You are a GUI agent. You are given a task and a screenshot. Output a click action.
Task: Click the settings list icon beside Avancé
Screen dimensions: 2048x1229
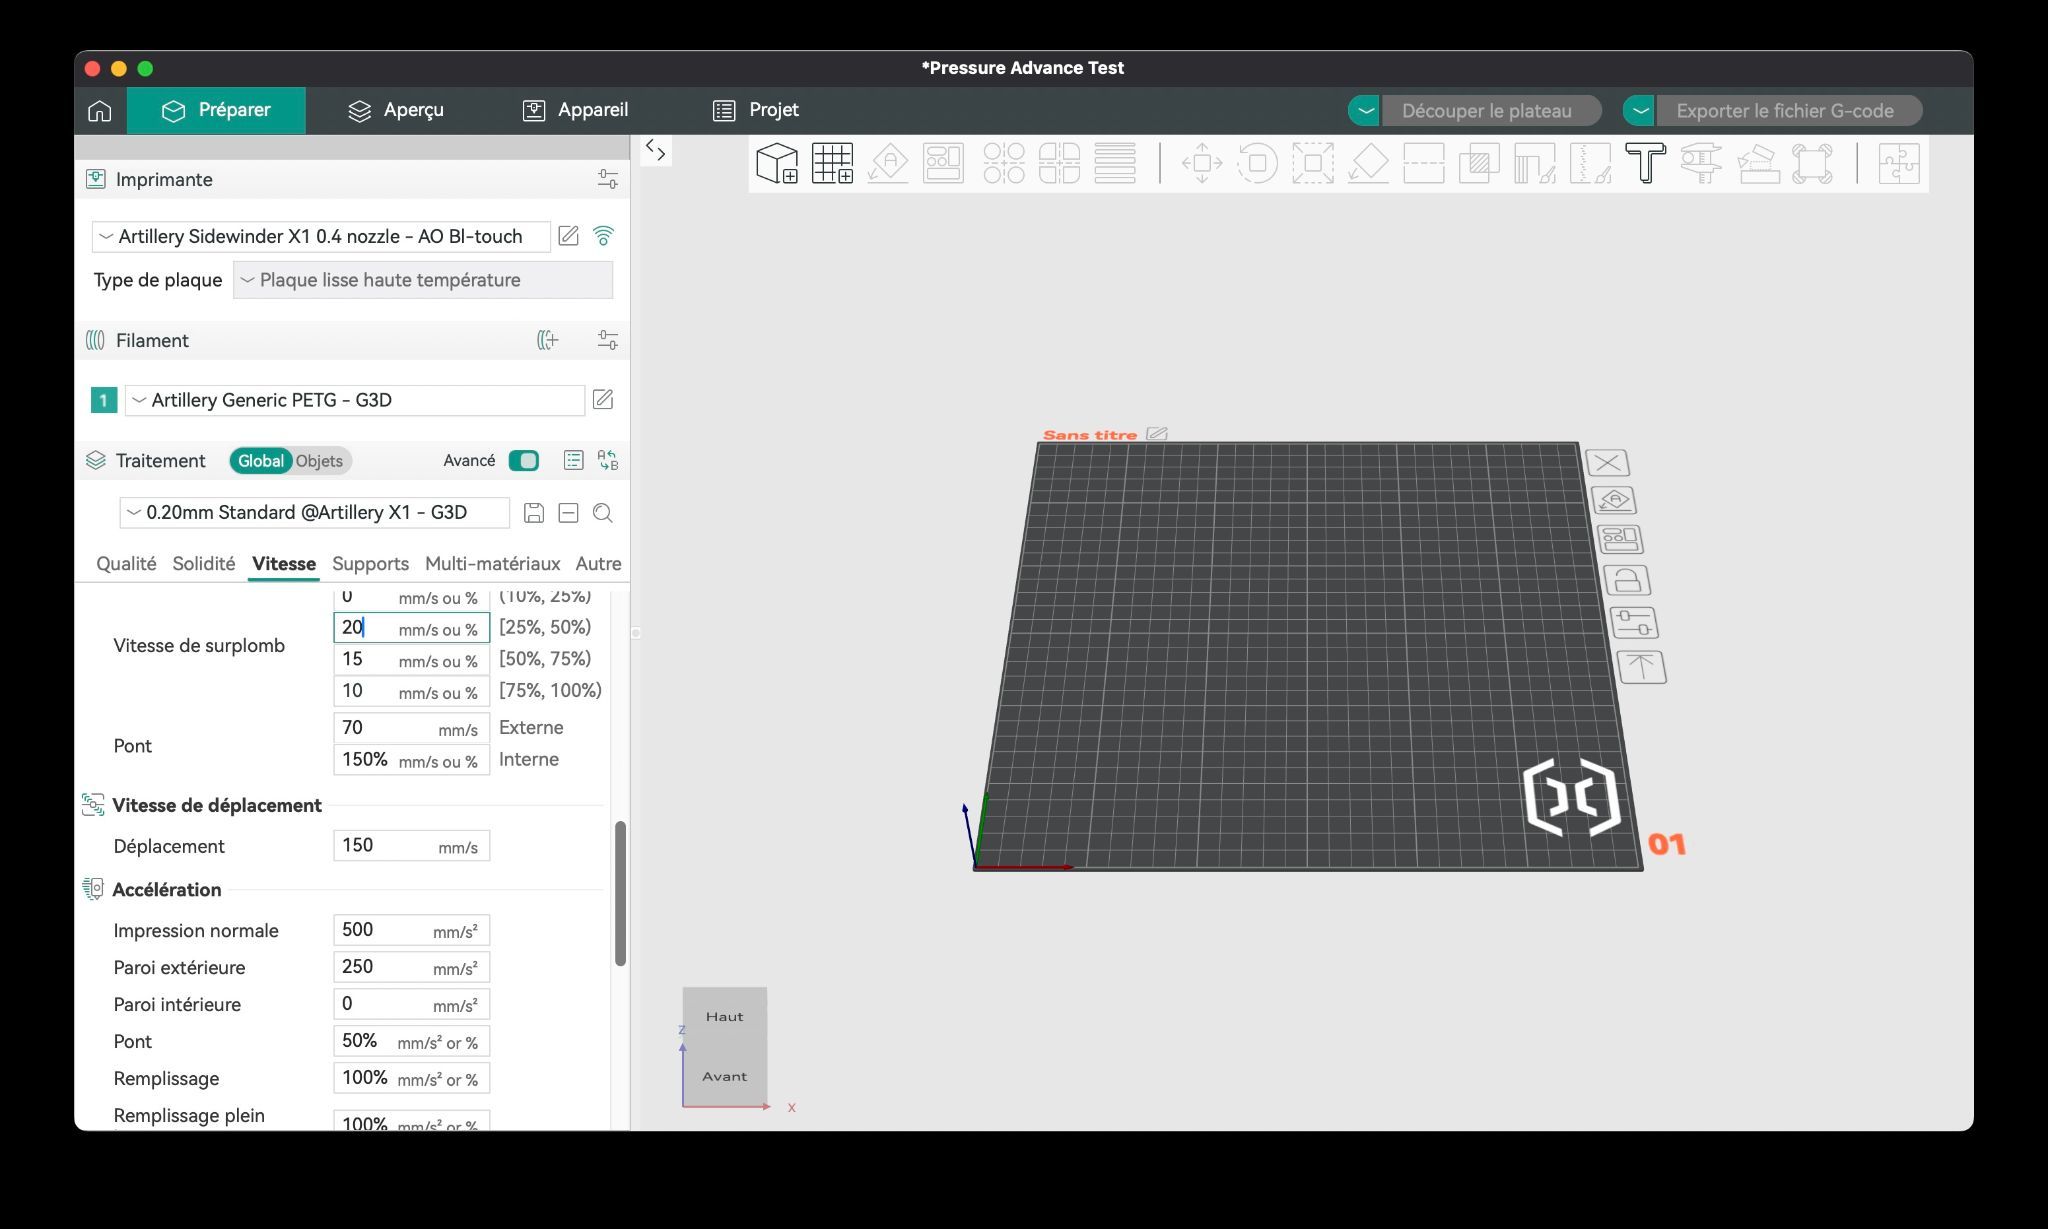[573, 460]
